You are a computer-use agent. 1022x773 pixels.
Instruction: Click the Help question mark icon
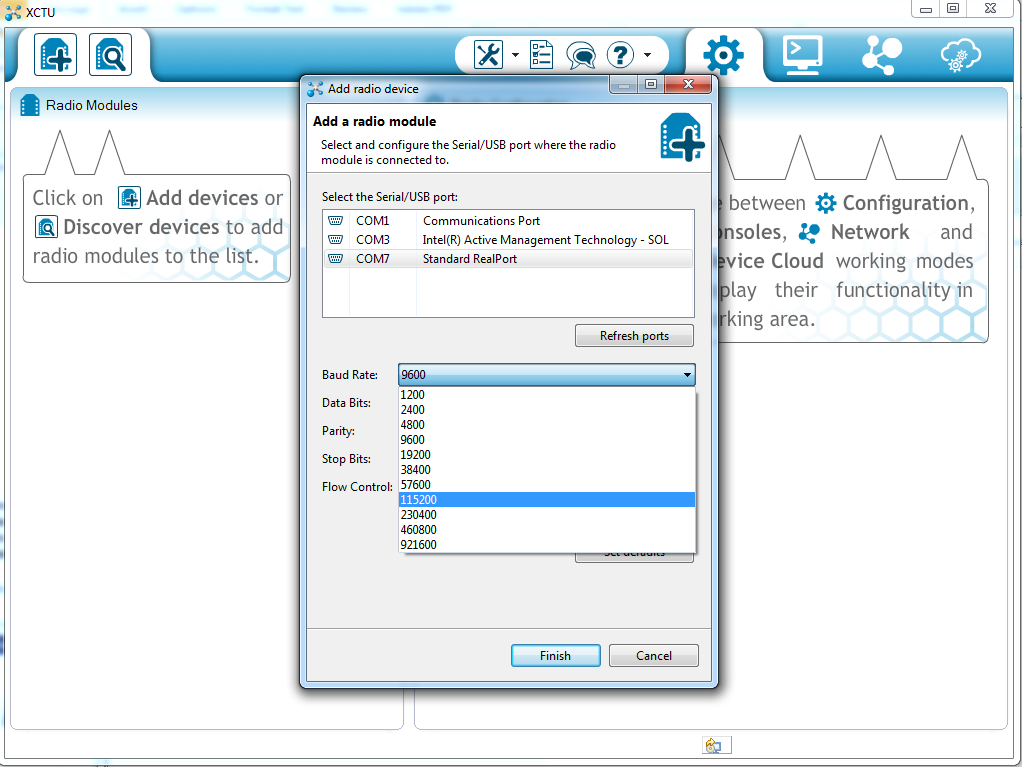(x=621, y=55)
